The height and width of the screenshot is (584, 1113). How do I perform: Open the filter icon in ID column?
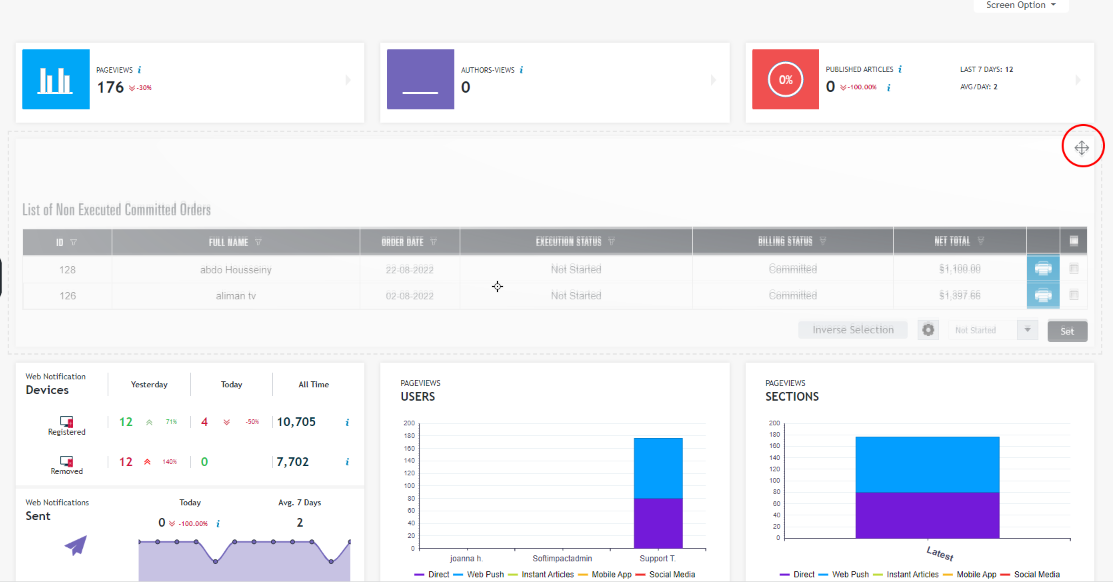pos(73,242)
